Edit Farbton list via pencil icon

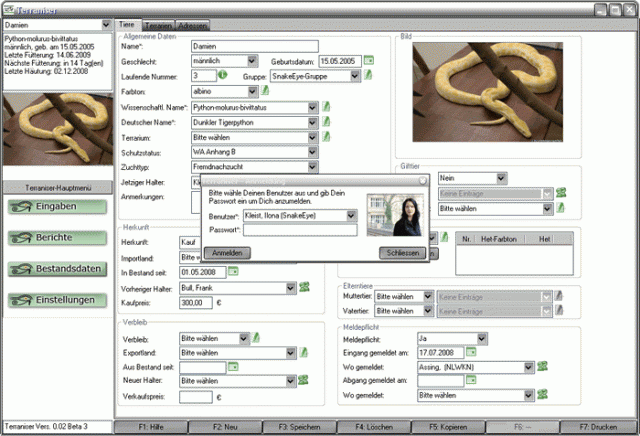[265, 90]
